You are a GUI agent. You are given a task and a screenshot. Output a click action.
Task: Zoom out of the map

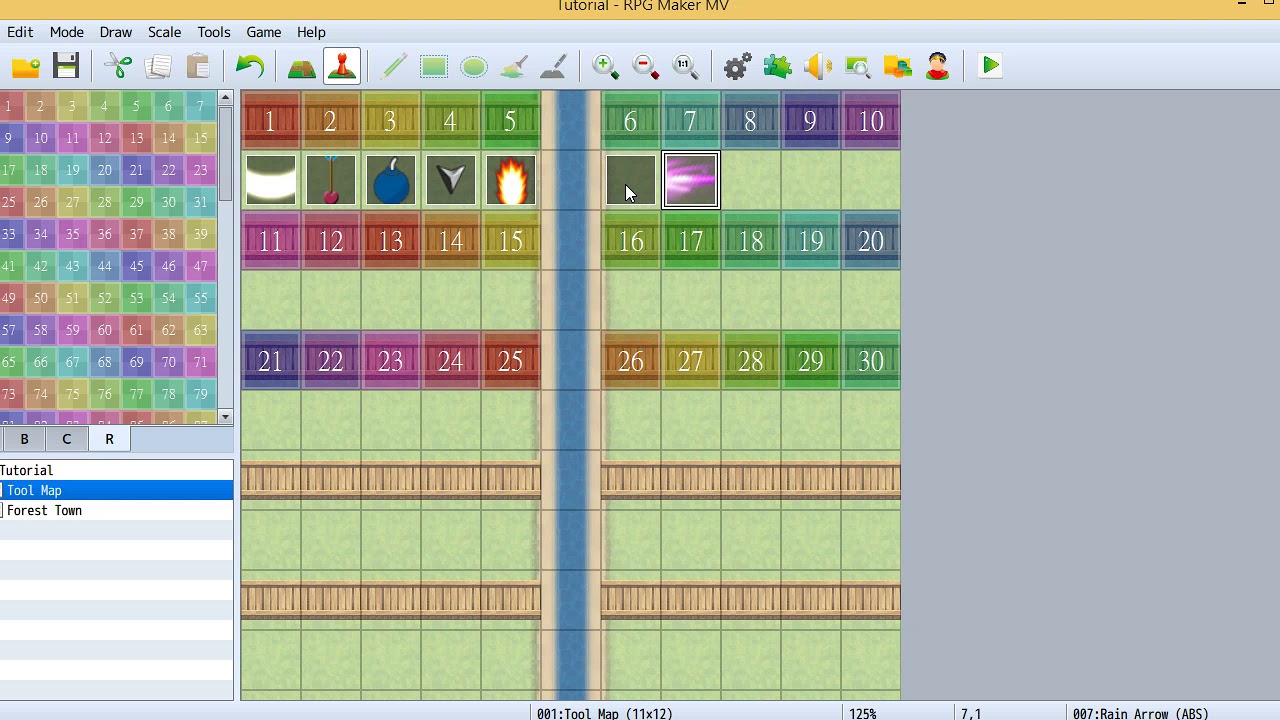[x=645, y=67]
